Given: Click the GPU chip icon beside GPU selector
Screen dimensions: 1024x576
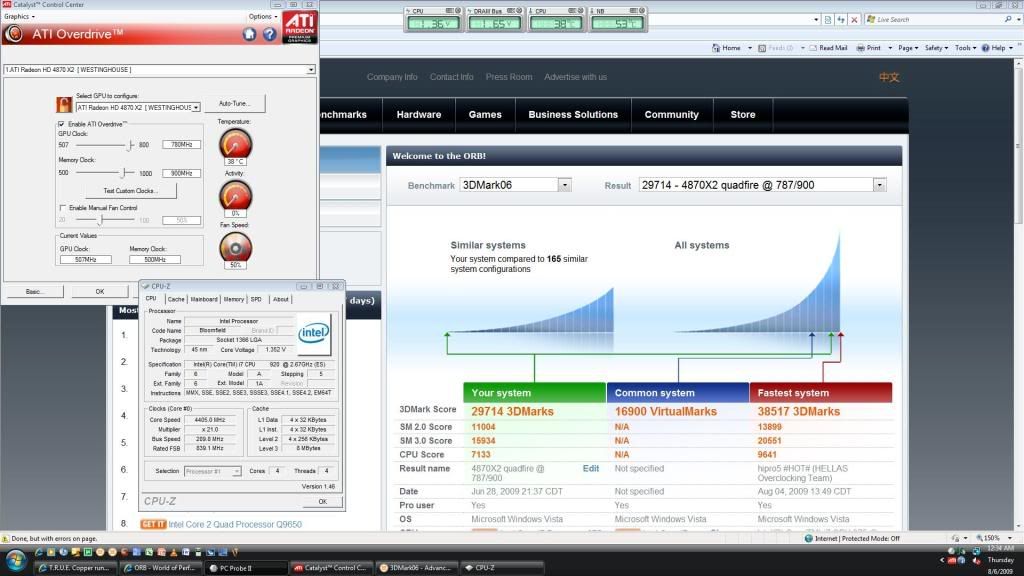Looking at the screenshot, I should [x=64, y=104].
